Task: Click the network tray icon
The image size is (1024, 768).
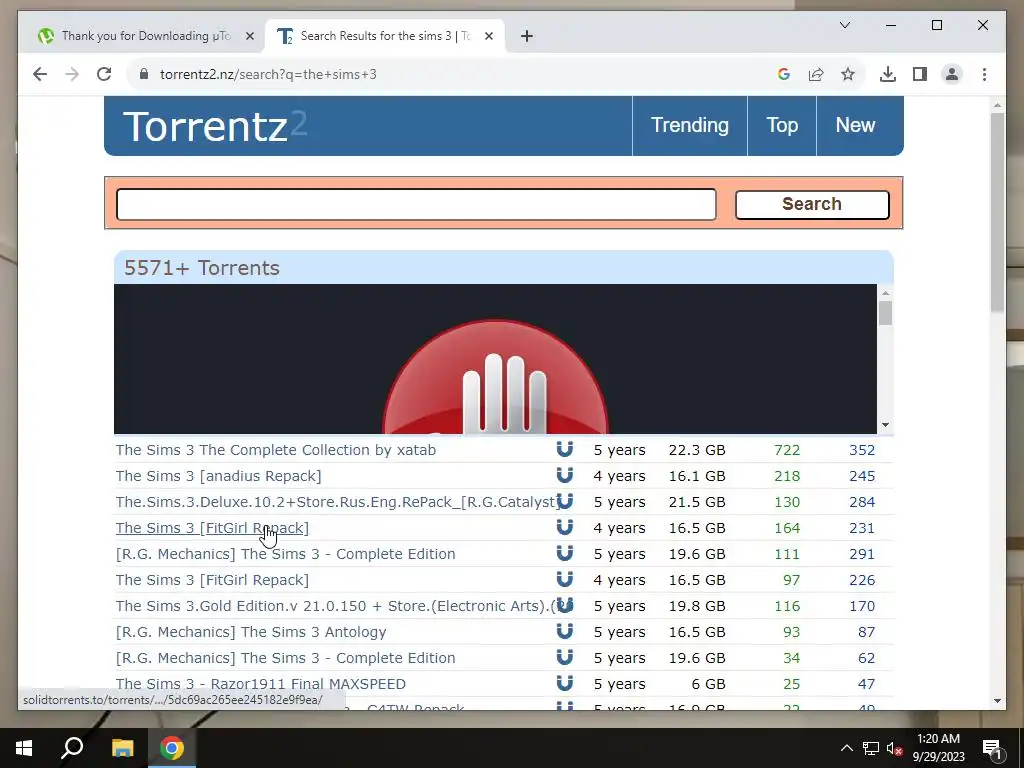Action: [x=871, y=748]
